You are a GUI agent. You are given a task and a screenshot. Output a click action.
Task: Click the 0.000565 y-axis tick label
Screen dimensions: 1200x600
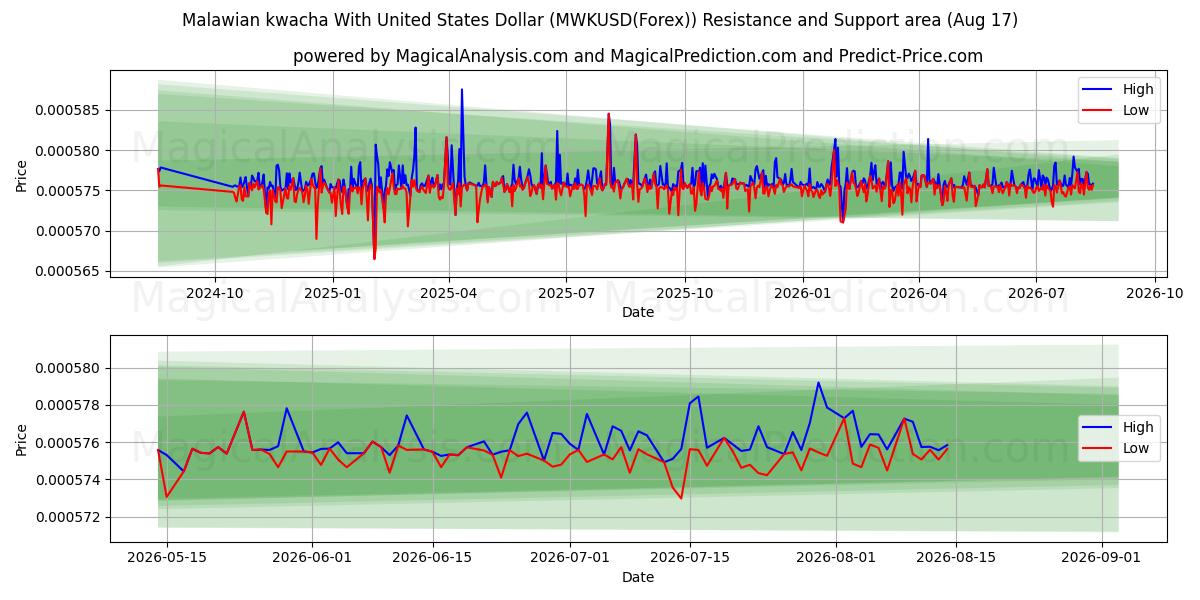point(69,271)
